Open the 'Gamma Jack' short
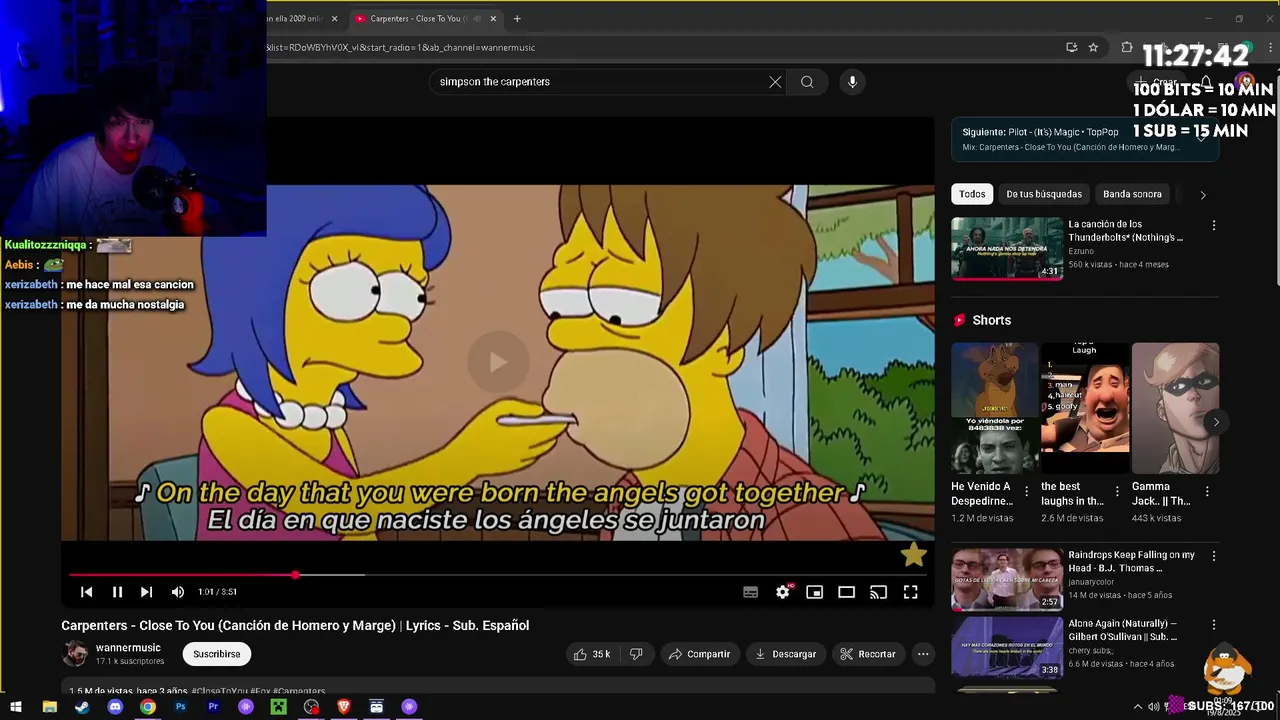The height and width of the screenshot is (720, 1280). coord(1175,408)
